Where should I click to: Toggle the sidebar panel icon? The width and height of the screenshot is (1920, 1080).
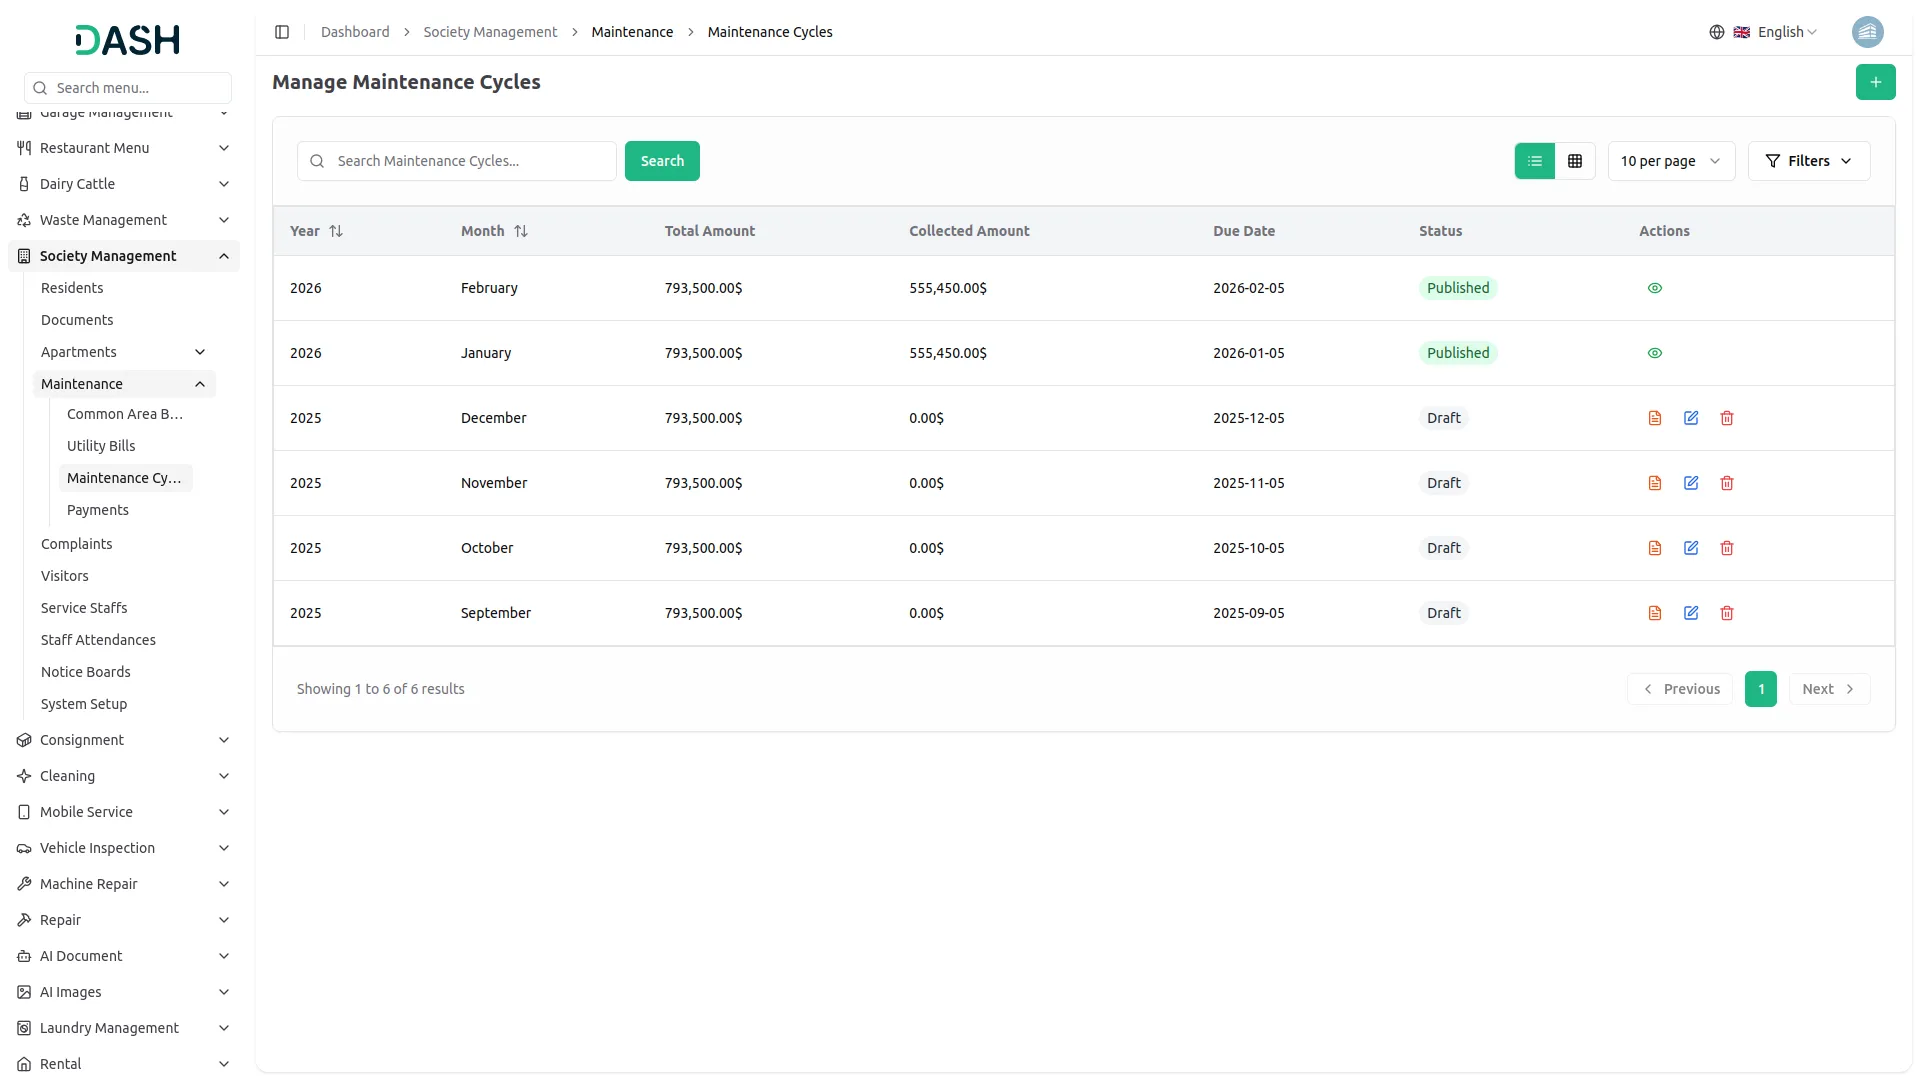point(282,32)
